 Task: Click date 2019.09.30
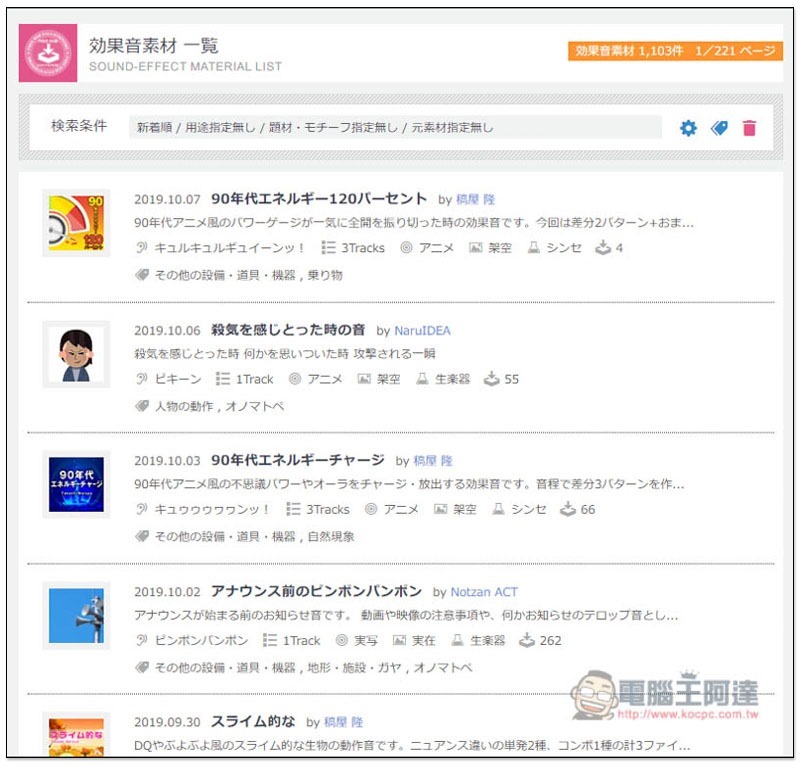tap(167, 722)
